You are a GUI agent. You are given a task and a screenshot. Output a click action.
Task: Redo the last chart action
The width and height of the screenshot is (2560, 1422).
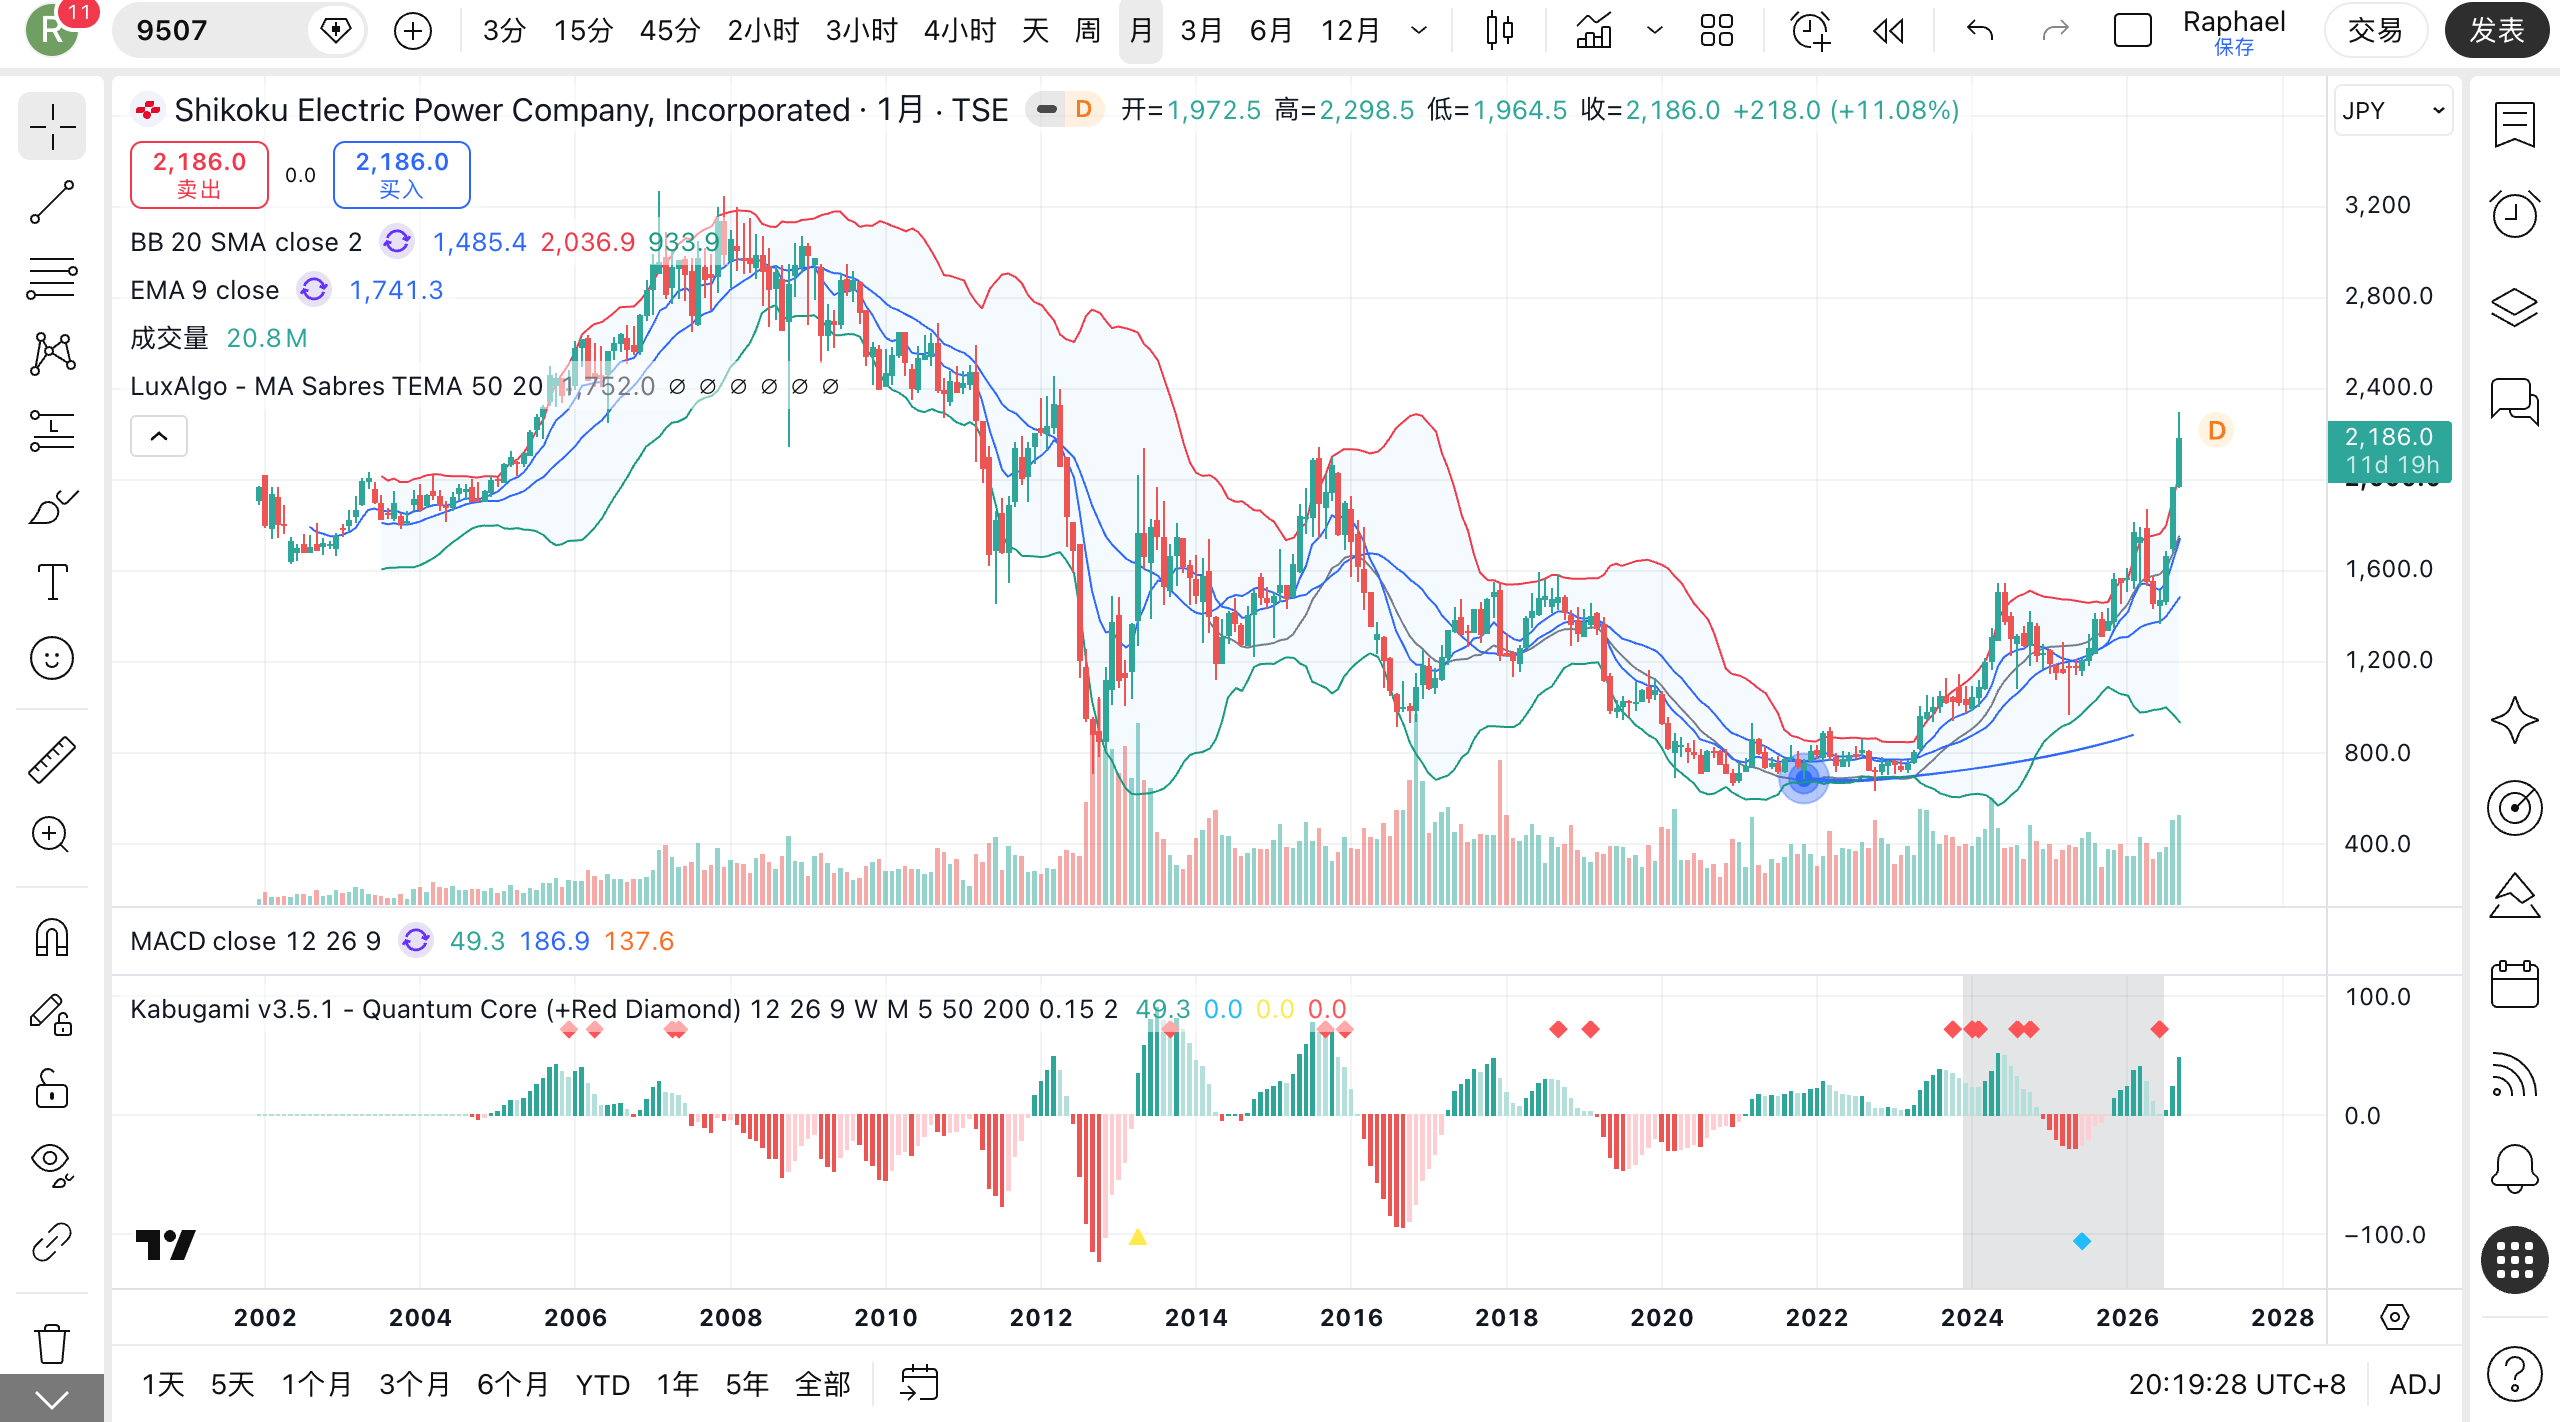2055,31
